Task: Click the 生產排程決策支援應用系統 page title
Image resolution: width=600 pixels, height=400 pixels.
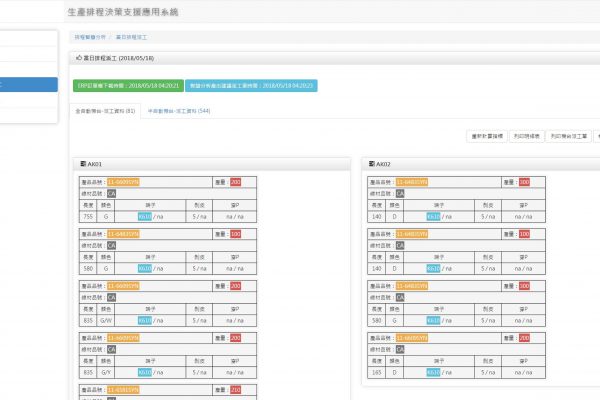Action: [123, 12]
